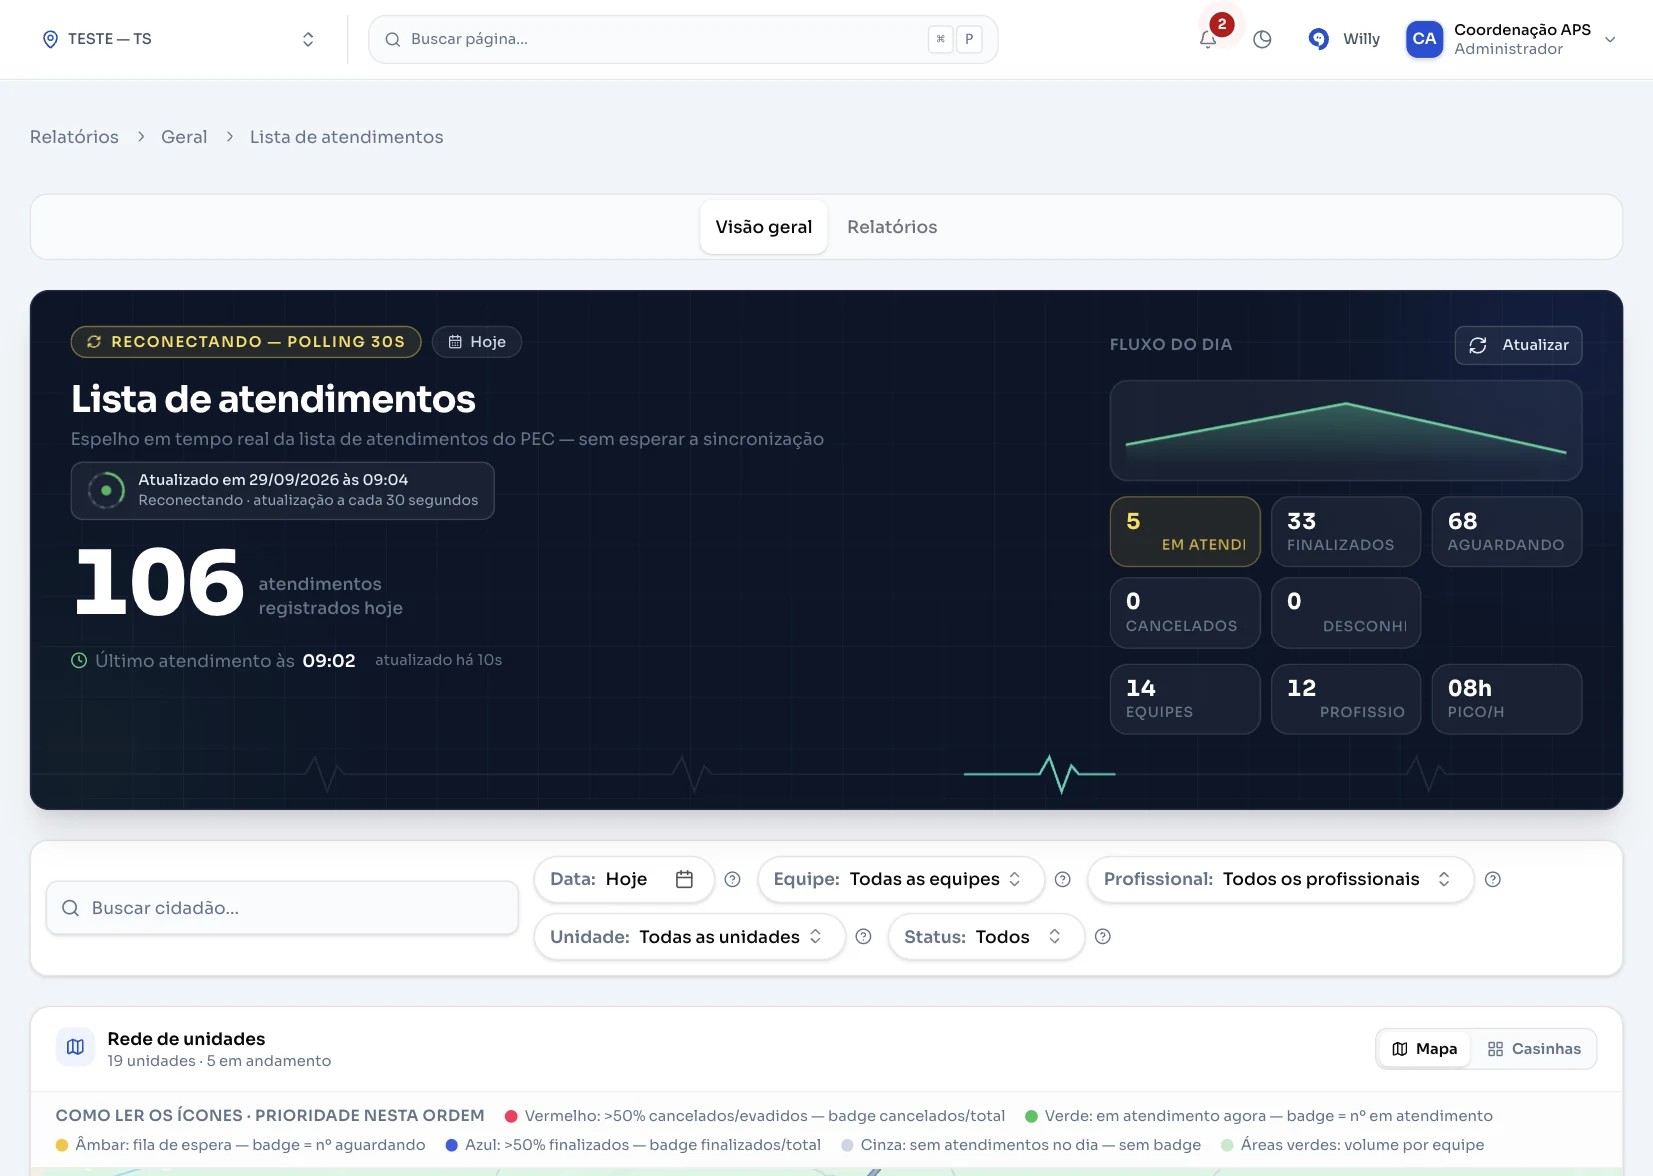
Task: Open the Equipe: Todas as equipes dropdown
Action: click(900, 879)
